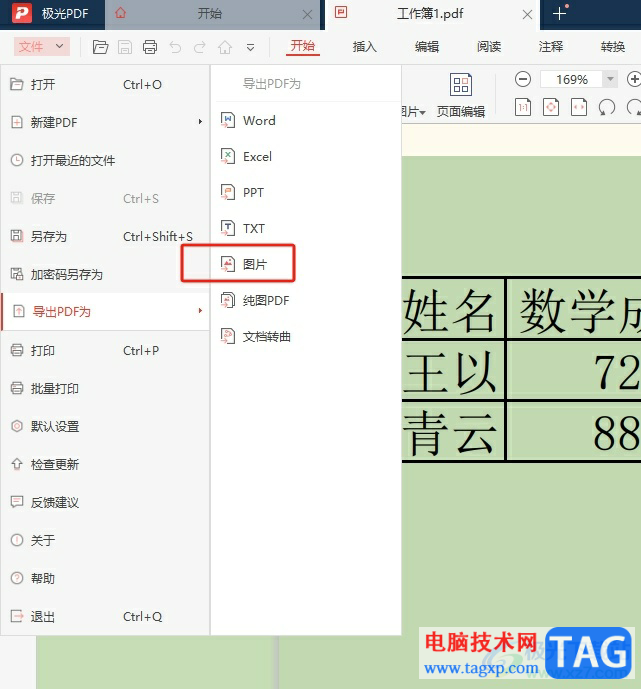Choose 加密码另存为 menu item
Image resolution: width=641 pixels, height=689 pixels.
[x=105, y=275]
